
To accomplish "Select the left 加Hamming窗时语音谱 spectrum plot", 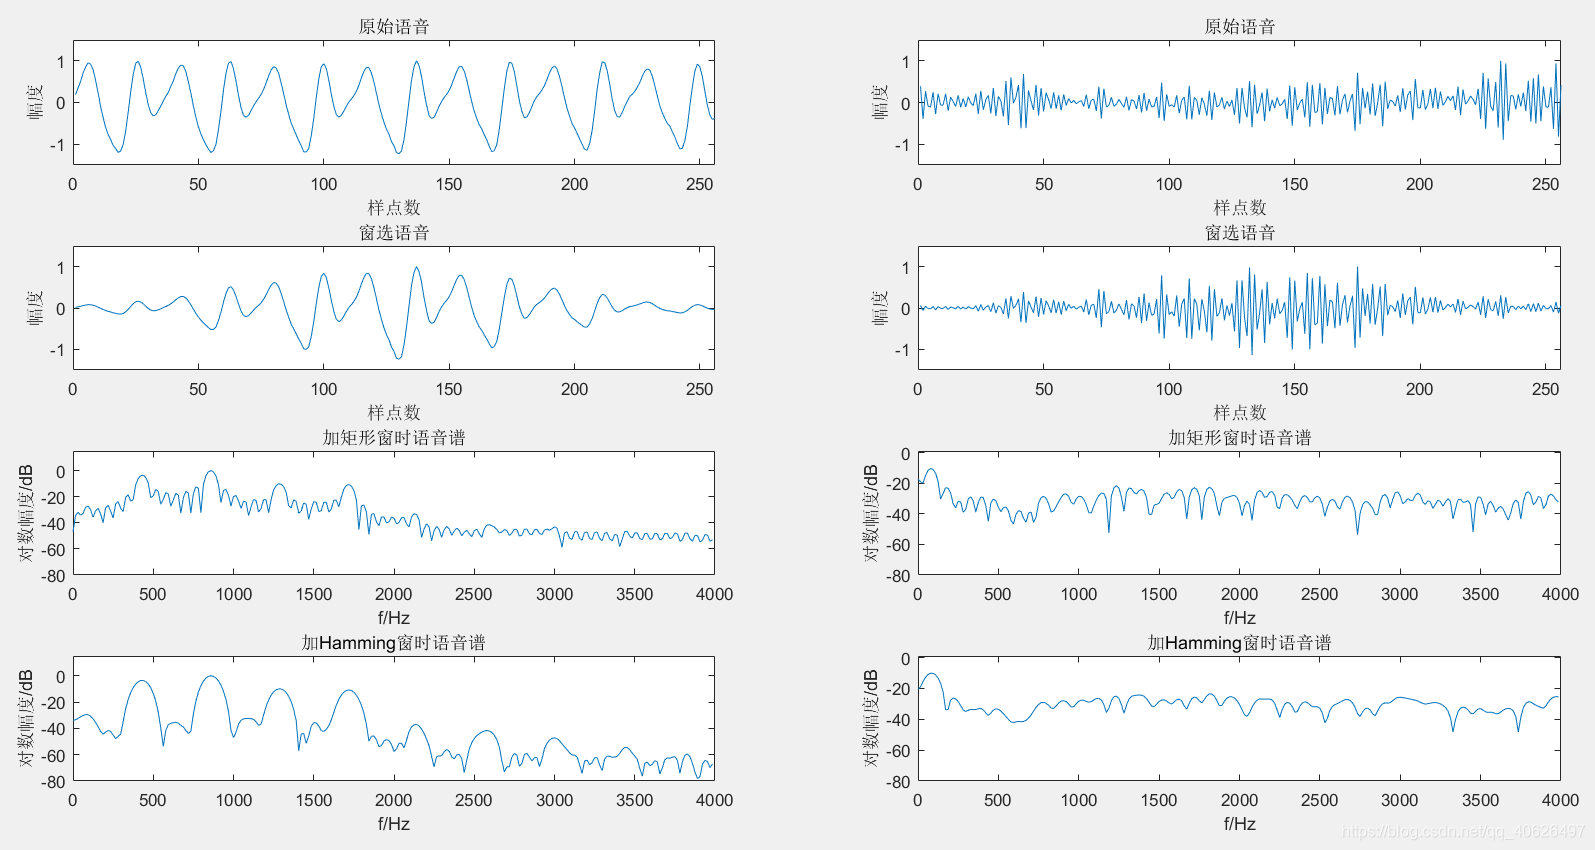I will coord(394,719).
